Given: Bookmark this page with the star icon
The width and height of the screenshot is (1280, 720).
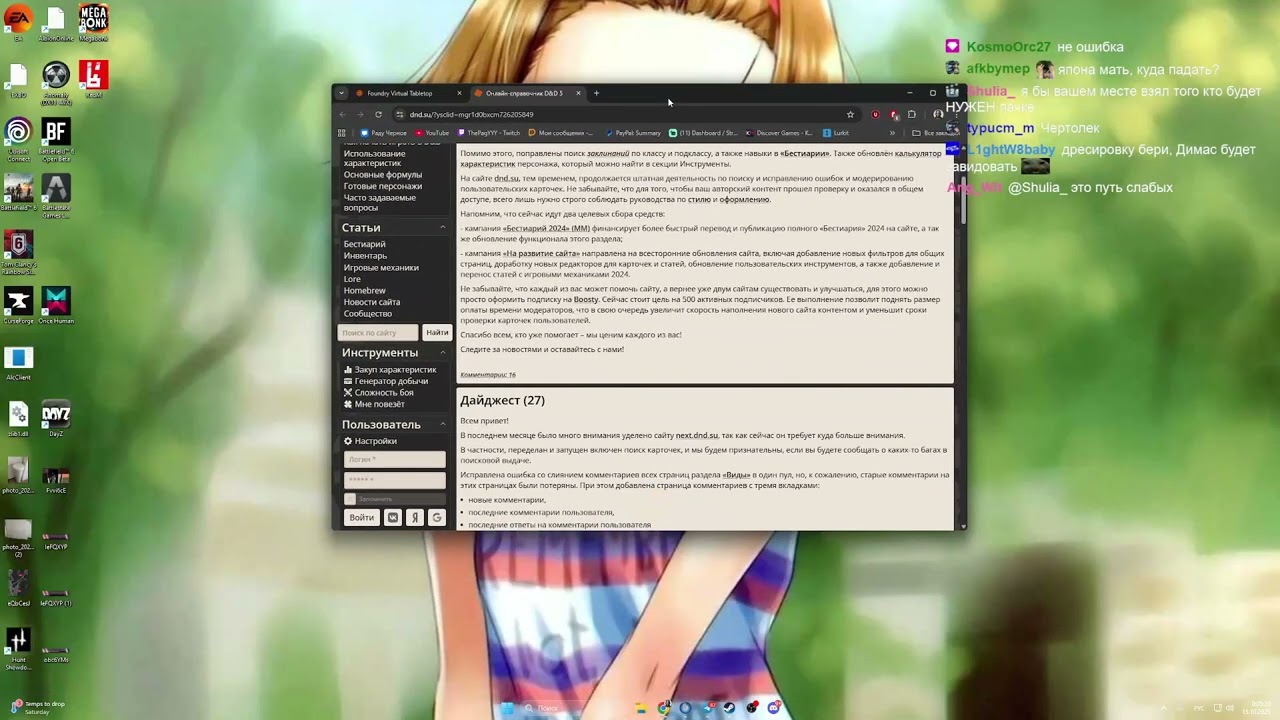Looking at the screenshot, I should pos(850,114).
